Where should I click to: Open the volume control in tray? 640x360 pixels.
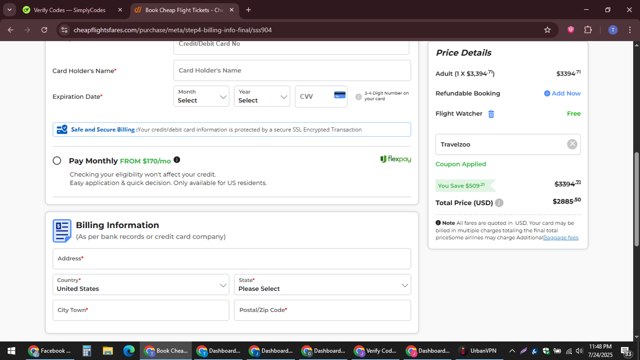[x=579, y=351]
